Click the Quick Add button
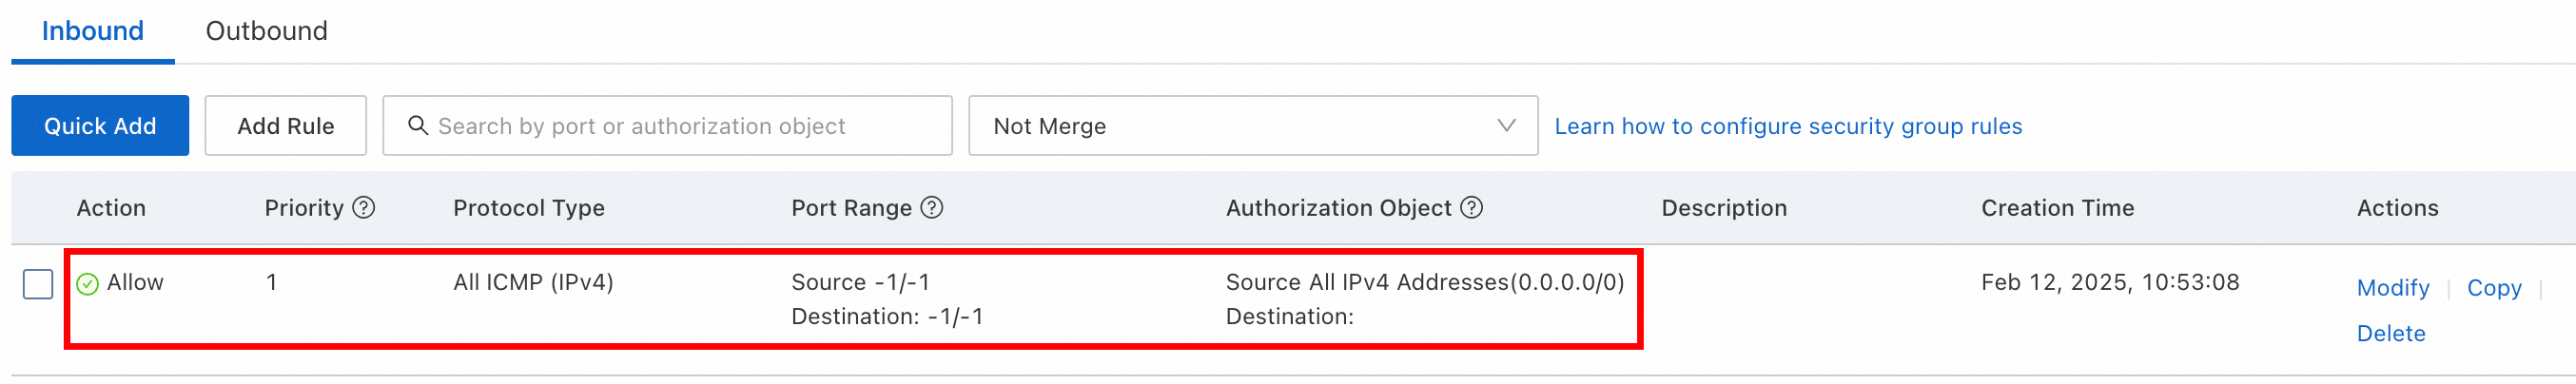2576x384 pixels. pos(100,125)
